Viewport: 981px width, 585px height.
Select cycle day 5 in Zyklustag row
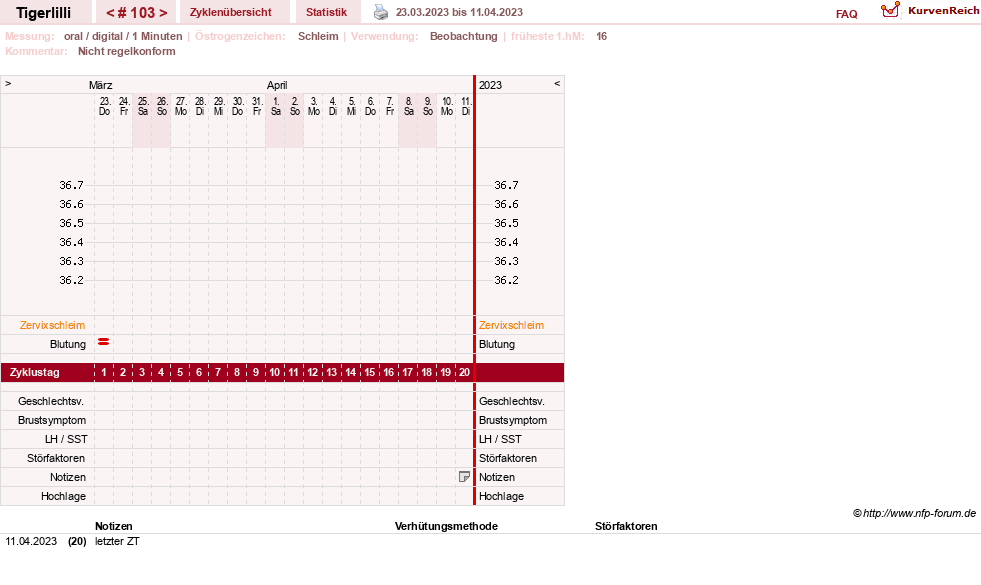180,372
